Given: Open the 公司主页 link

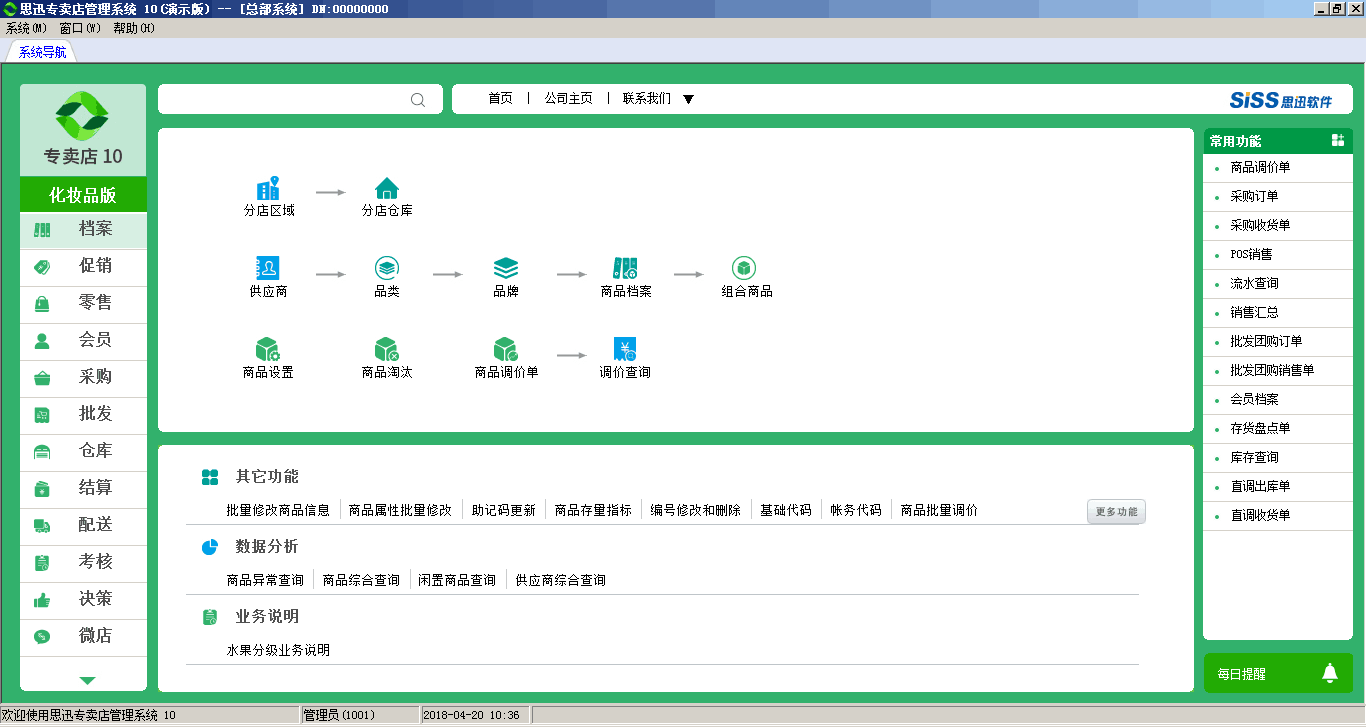Looking at the screenshot, I should 568,98.
